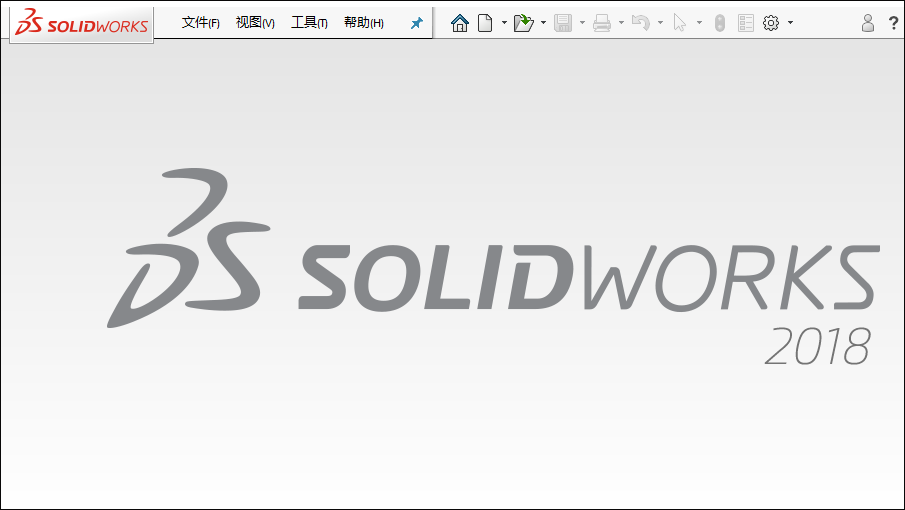
Task: Choose the Select cursor tool
Action: (x=680, y=23)
